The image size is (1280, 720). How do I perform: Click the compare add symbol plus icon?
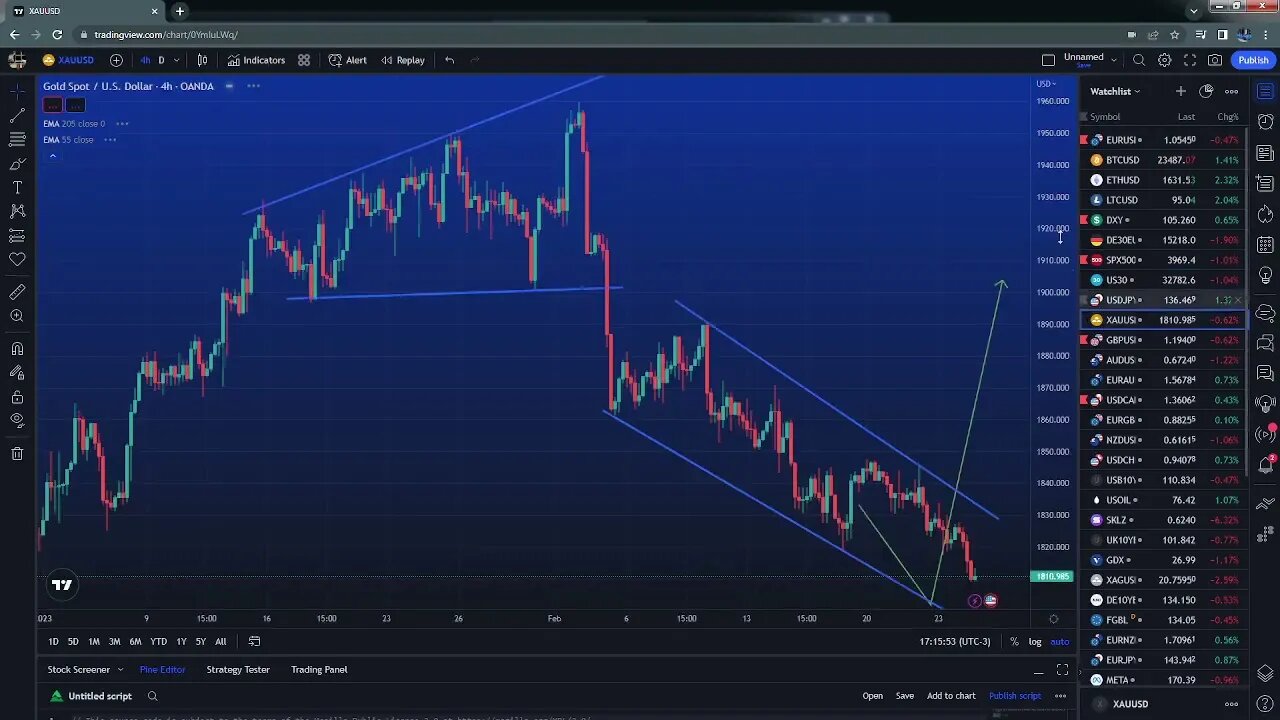pyautogui.click(x=116, y=60)
